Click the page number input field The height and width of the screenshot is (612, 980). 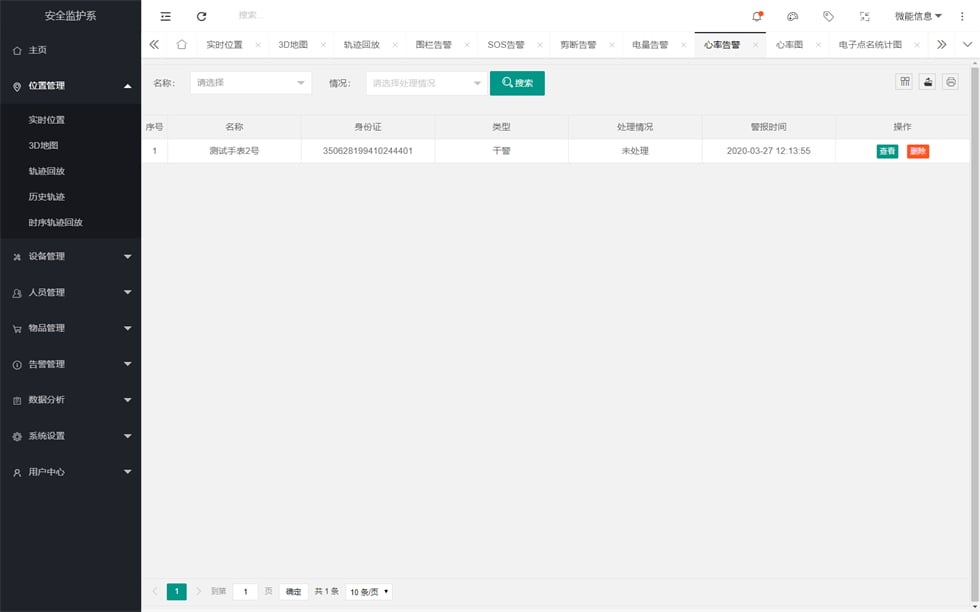(x=245, y=592)
